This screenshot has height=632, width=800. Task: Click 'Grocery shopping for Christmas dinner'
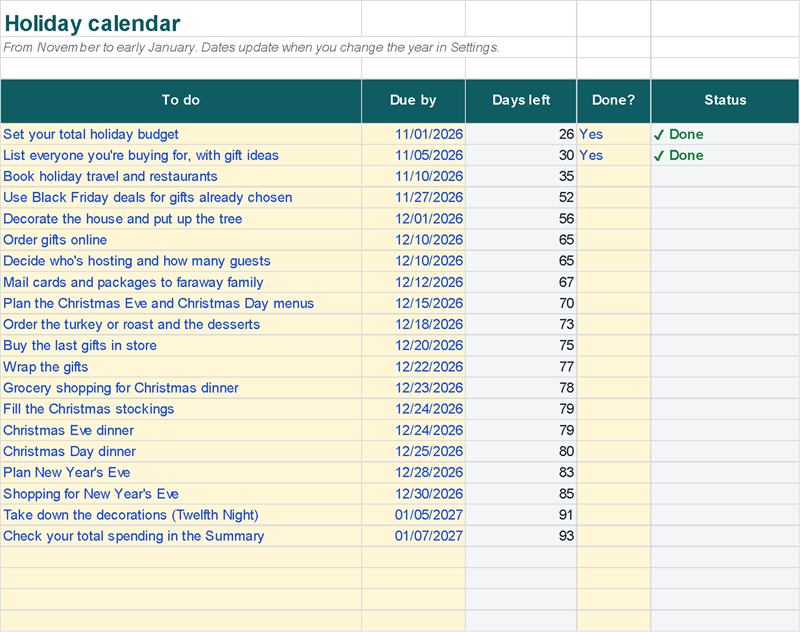coord(181,388)
